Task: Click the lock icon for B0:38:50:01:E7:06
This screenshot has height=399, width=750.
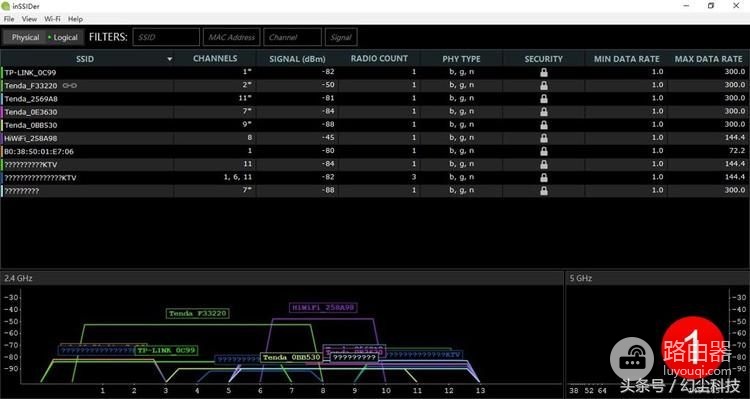Action: pyautogui.click(x=543, y=151)
